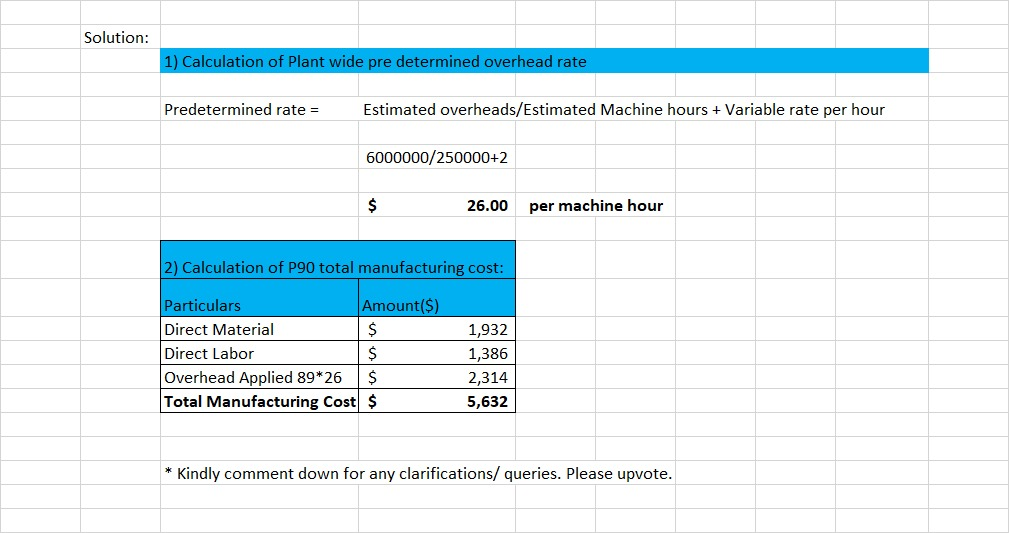The image size is (1009, 533).
Task: Click the 1,932 amount cell
Action: pyautogui.click(x=437, y=329)
